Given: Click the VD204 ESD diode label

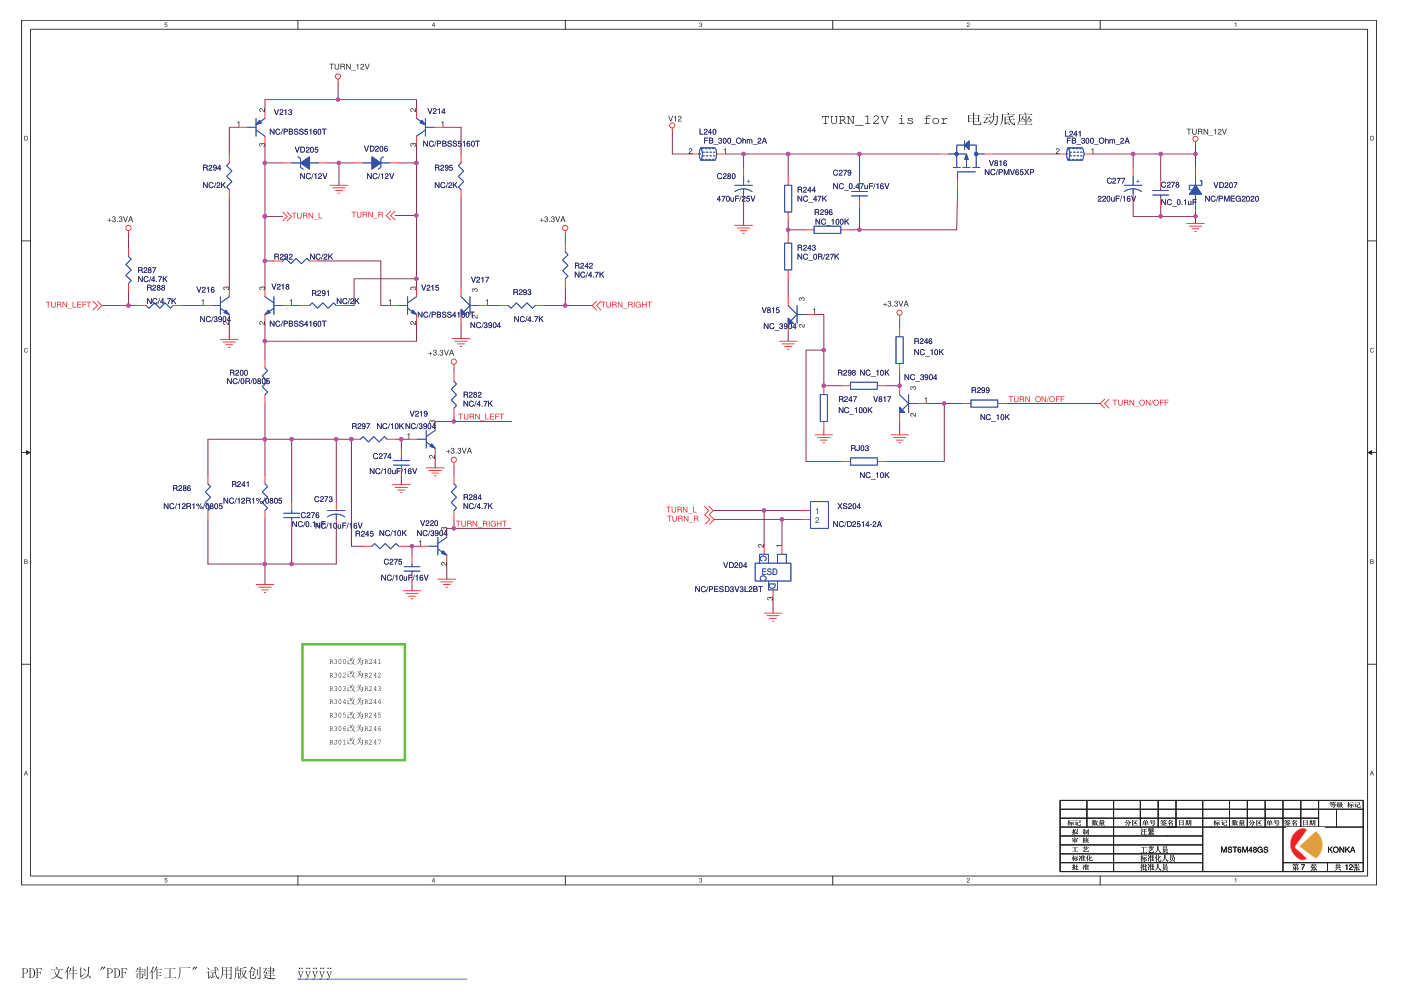Looking at the screenshot, I should 735,565.
